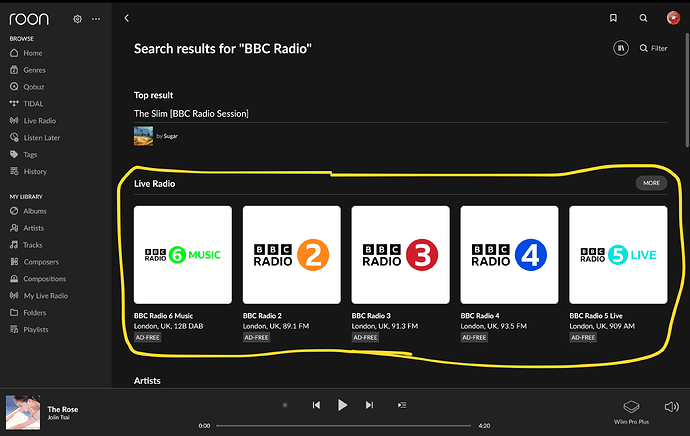Select BBC Radio 2 station tile
The height and width of the screenshot is (436, 690).
click(292, 255)
